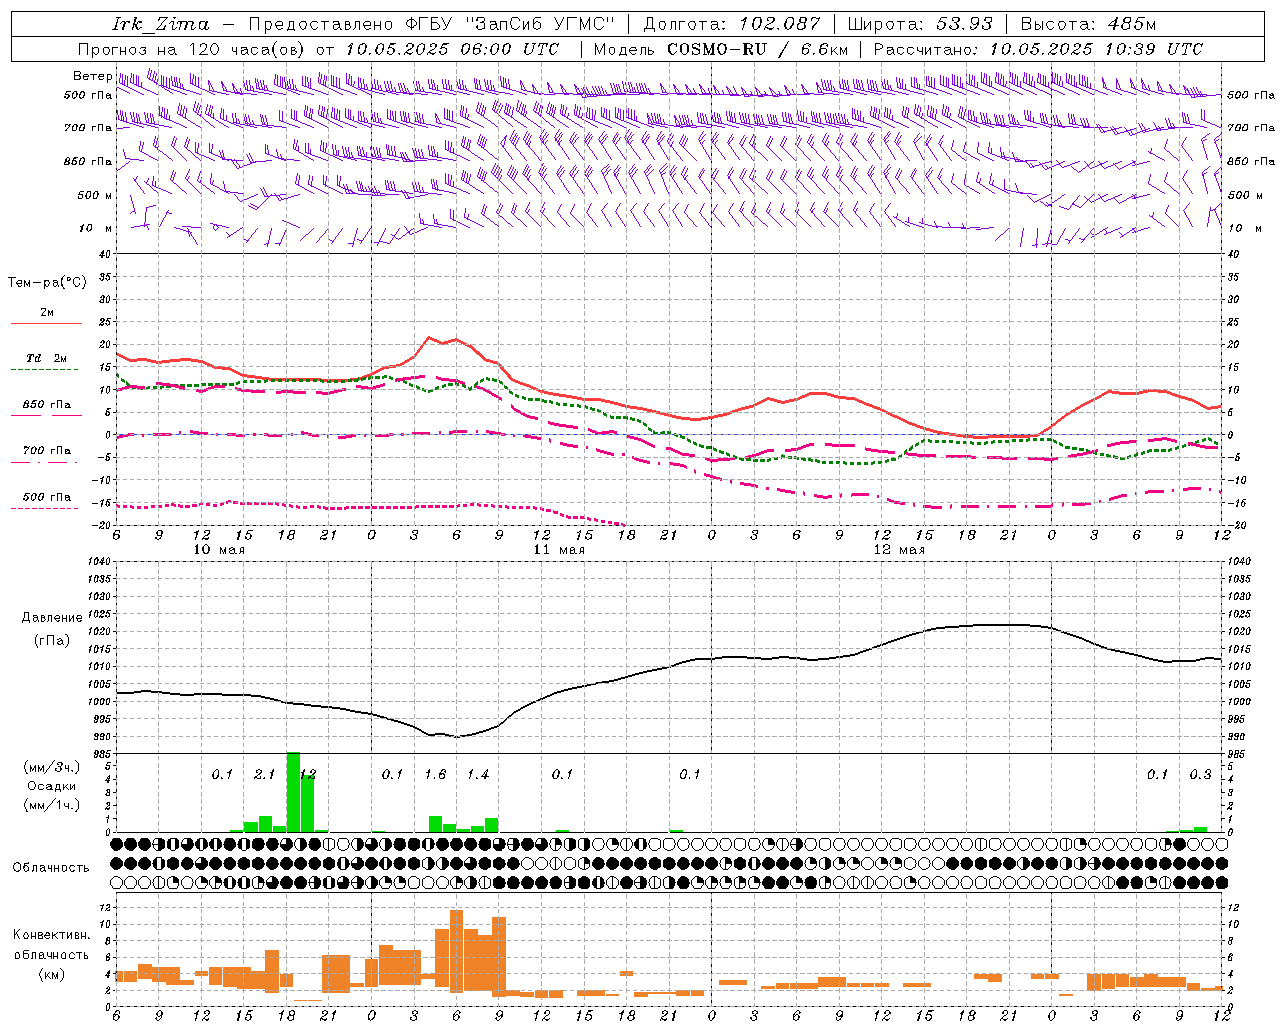This screenshot has height=1024, width=1280.
Task: Click the '11 мая' date label
Action: pyautogui.click(x=559, y=550)
